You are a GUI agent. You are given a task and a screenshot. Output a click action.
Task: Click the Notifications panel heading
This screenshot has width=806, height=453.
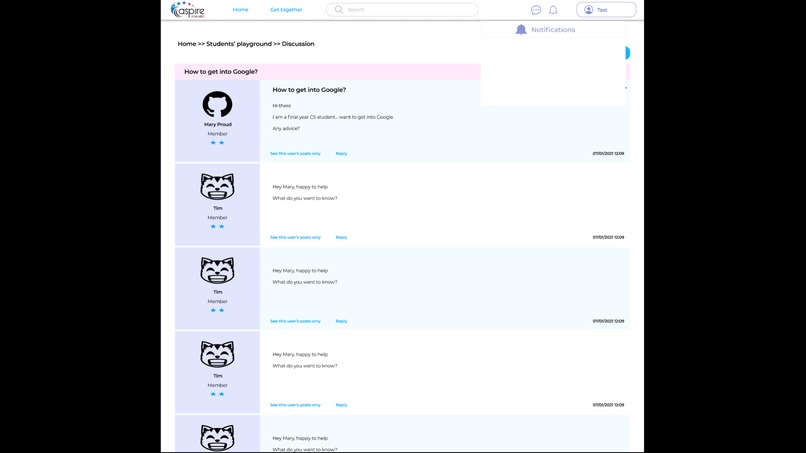click(553, 30)
